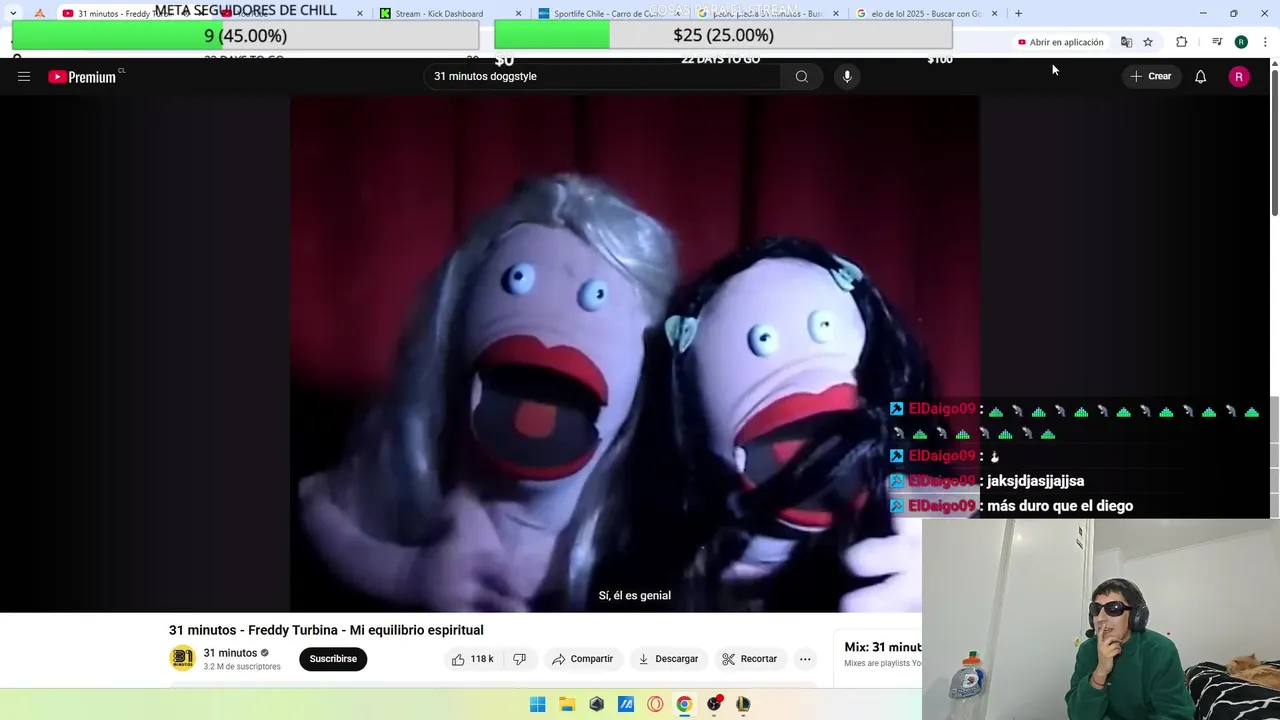Bookmark this page star icon
Image resolution: width=1280 pixels, height=720 pixels.
click(1148, 42)
